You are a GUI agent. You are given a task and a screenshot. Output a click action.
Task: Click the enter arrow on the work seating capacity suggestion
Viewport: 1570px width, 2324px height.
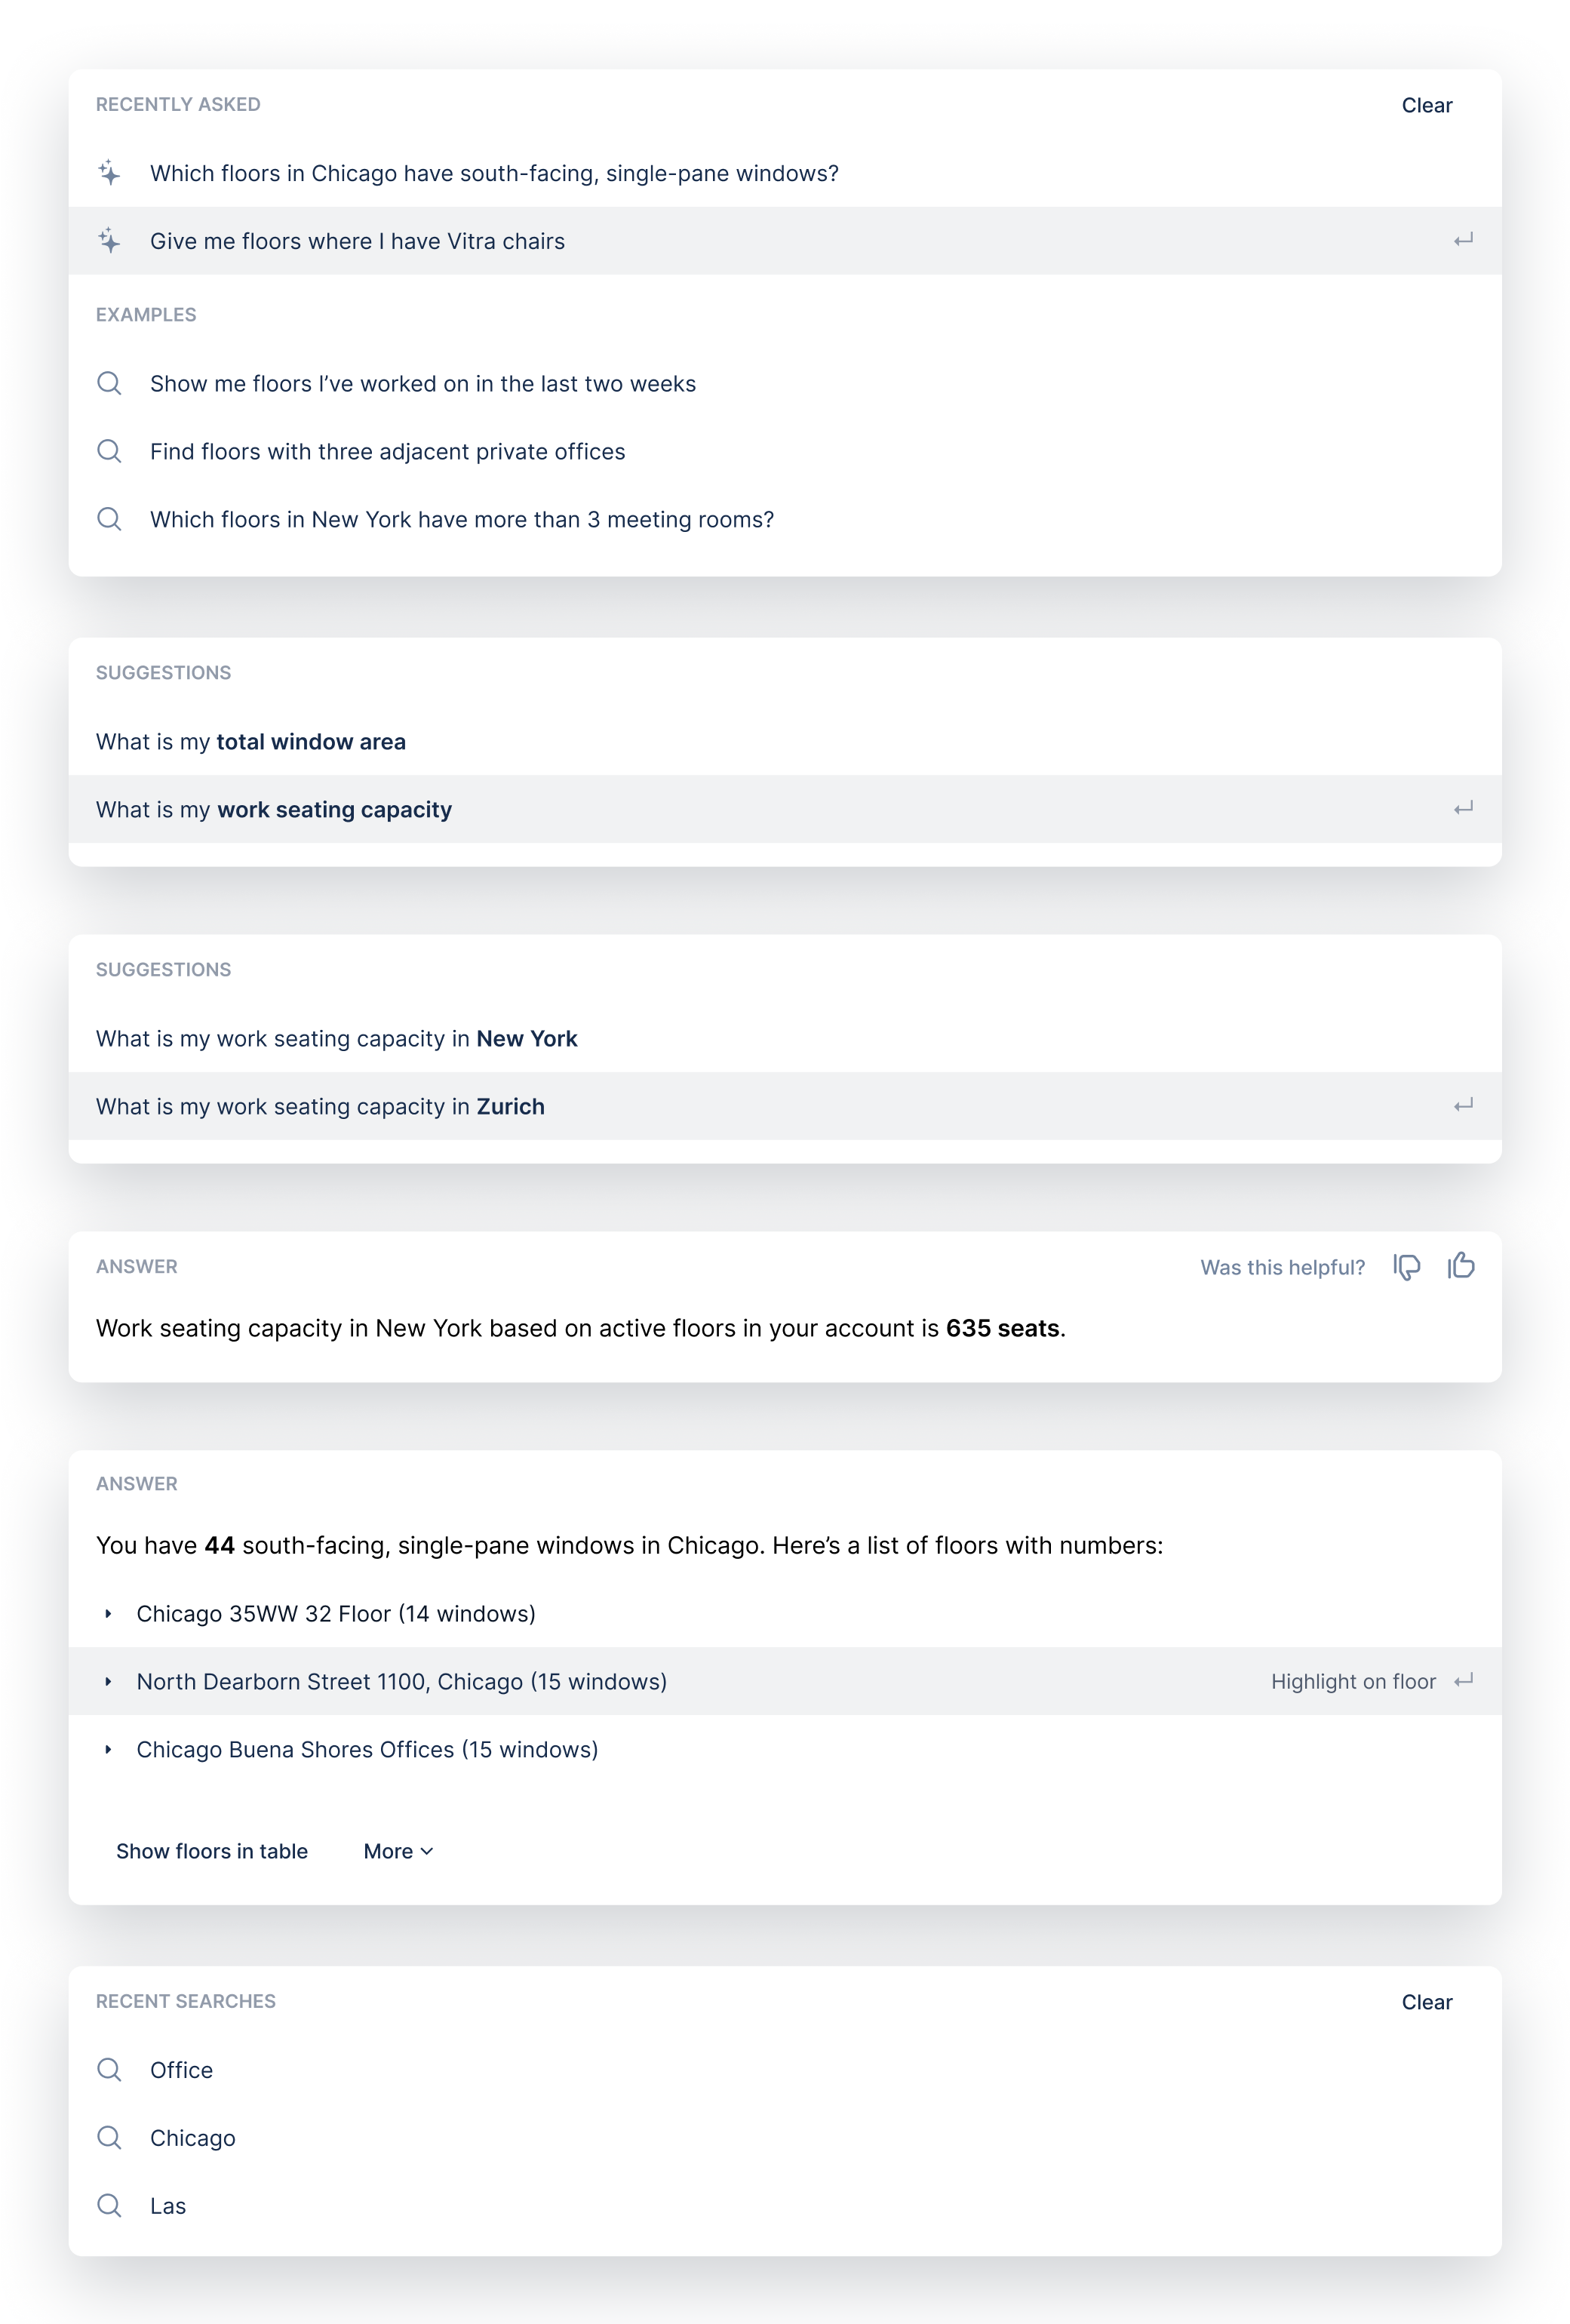pos(1463,809)
